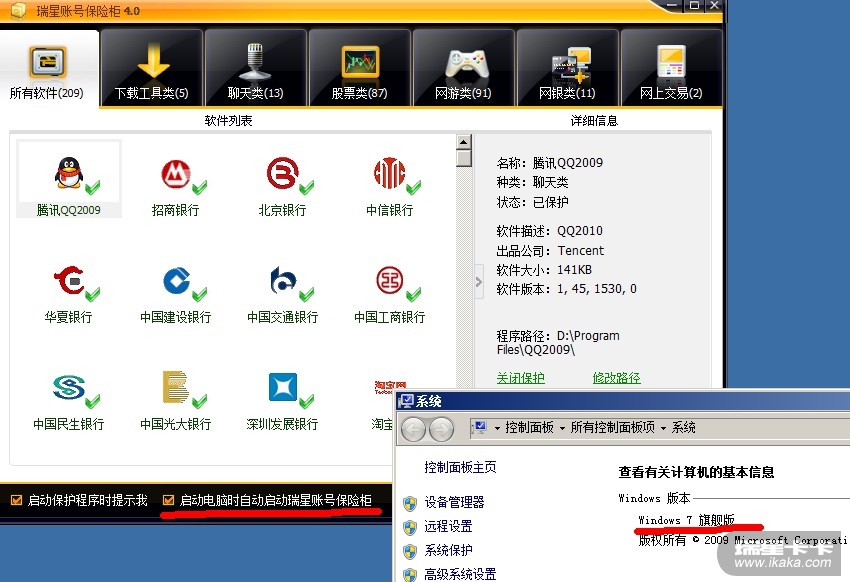Click the 名称: 腾讯QQ2009 detail line
This screenshot has height=582, width=850.
pos(550,163)
